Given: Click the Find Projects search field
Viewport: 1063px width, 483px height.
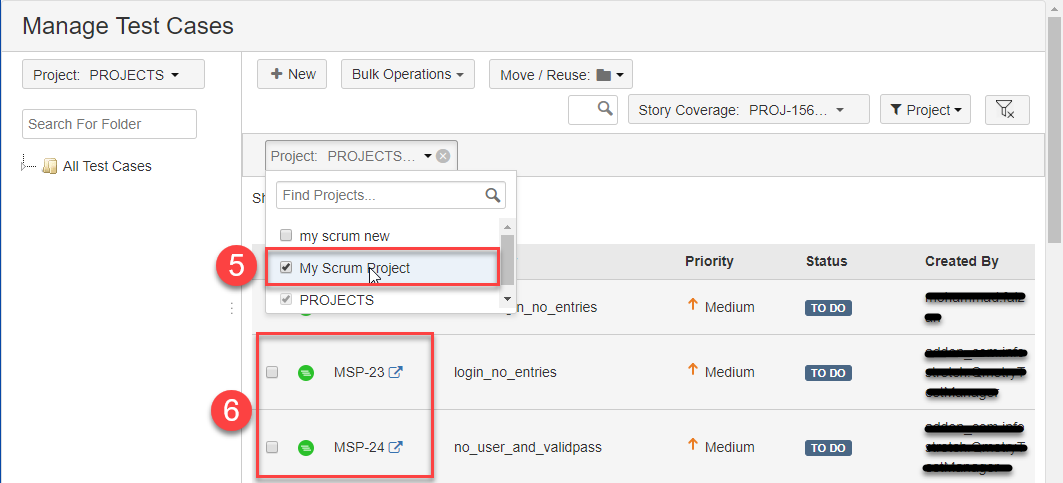Looking at the screenshot, I should pyautogui.click(x=391, y=195).
